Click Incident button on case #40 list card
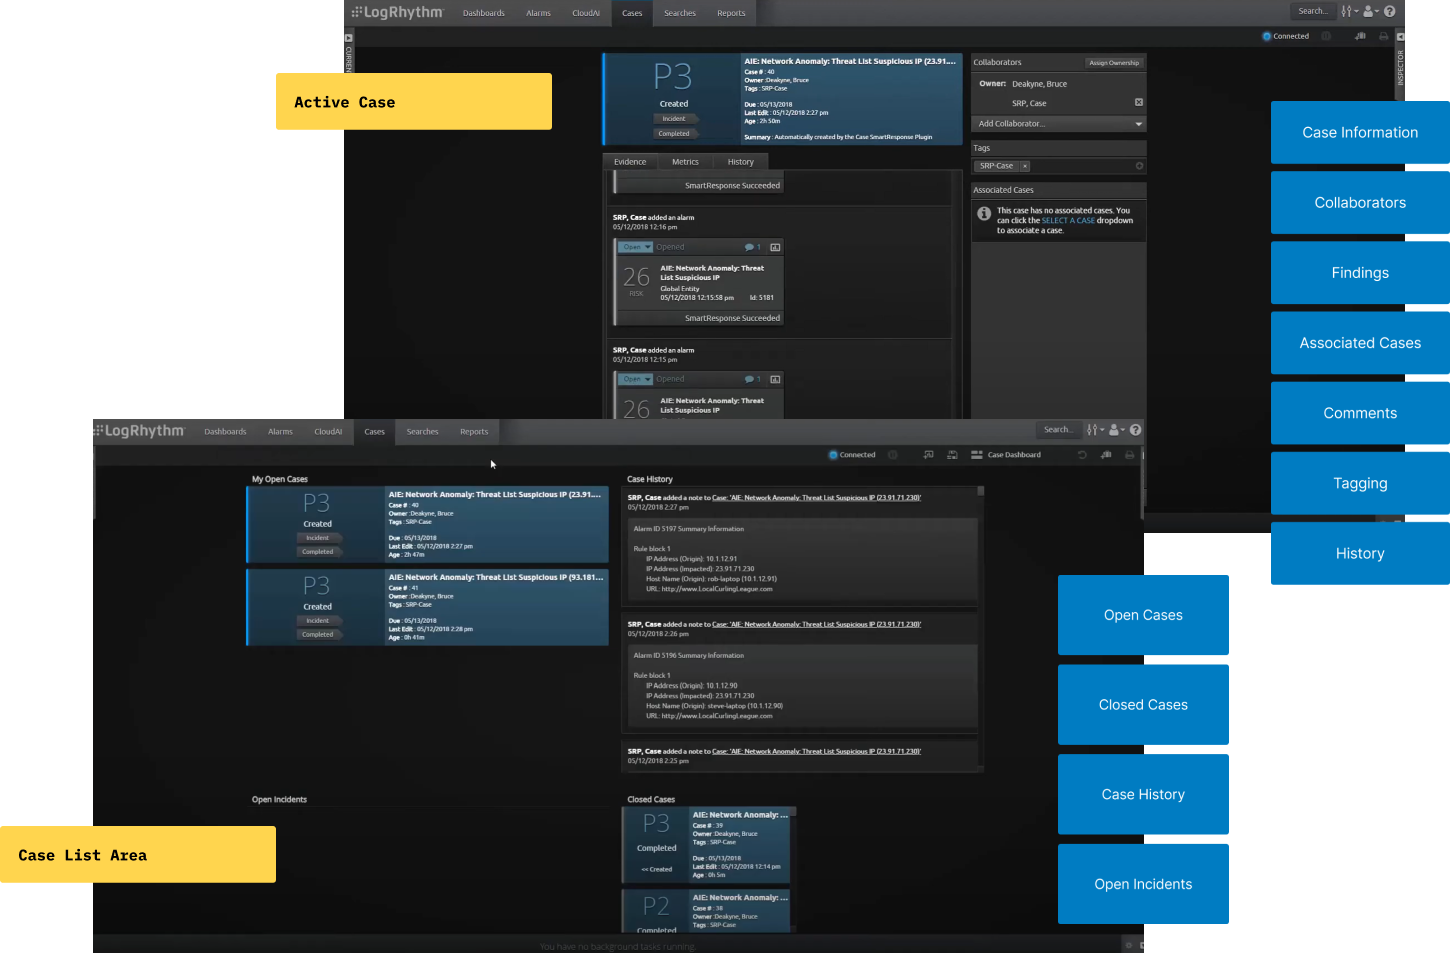The height and width of the screenshot is (953, 1450). click(x=318, y=538)
